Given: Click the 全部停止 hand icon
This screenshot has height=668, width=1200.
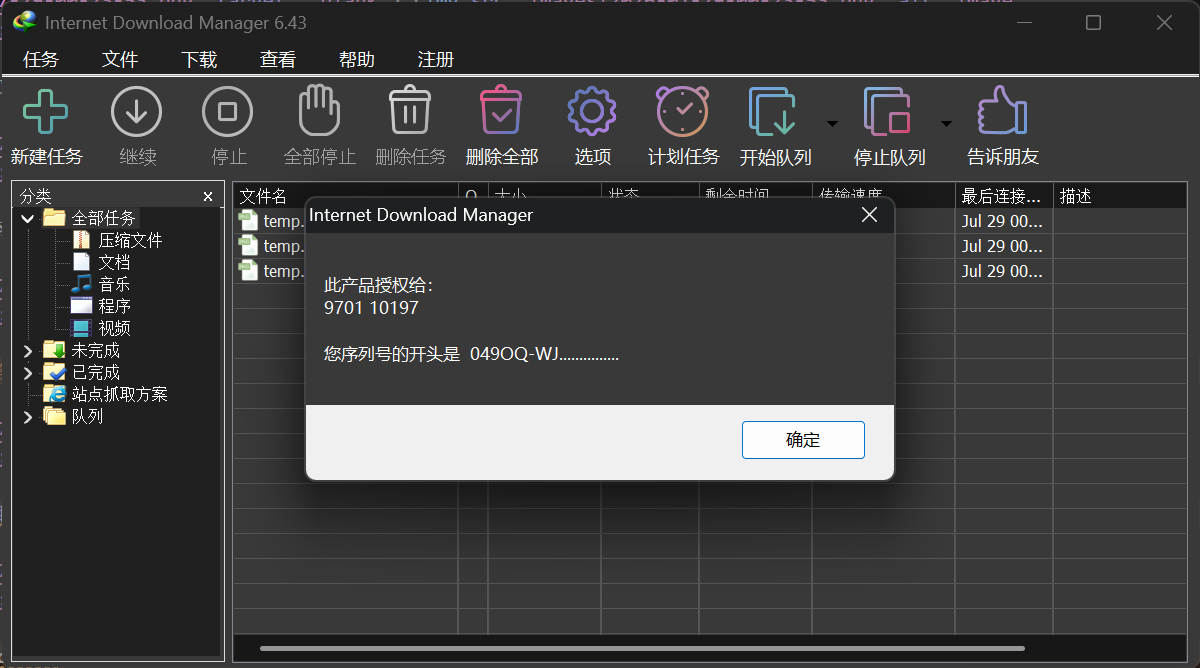Looking at the screenshot, I should (x=319, y=110).
